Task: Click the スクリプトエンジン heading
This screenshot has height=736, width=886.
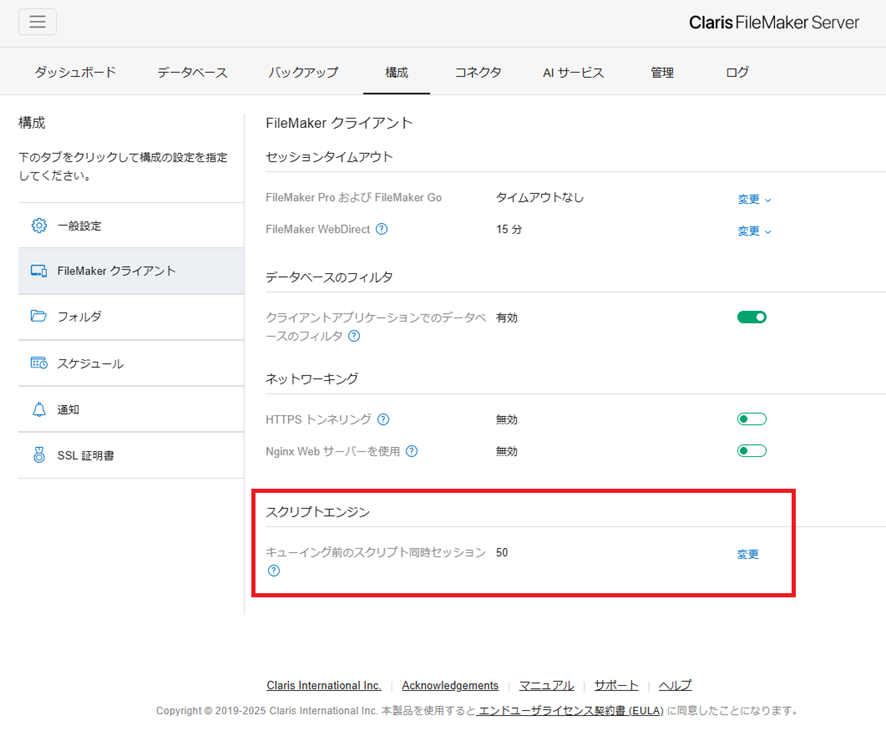Action: [x=318, y=512]
